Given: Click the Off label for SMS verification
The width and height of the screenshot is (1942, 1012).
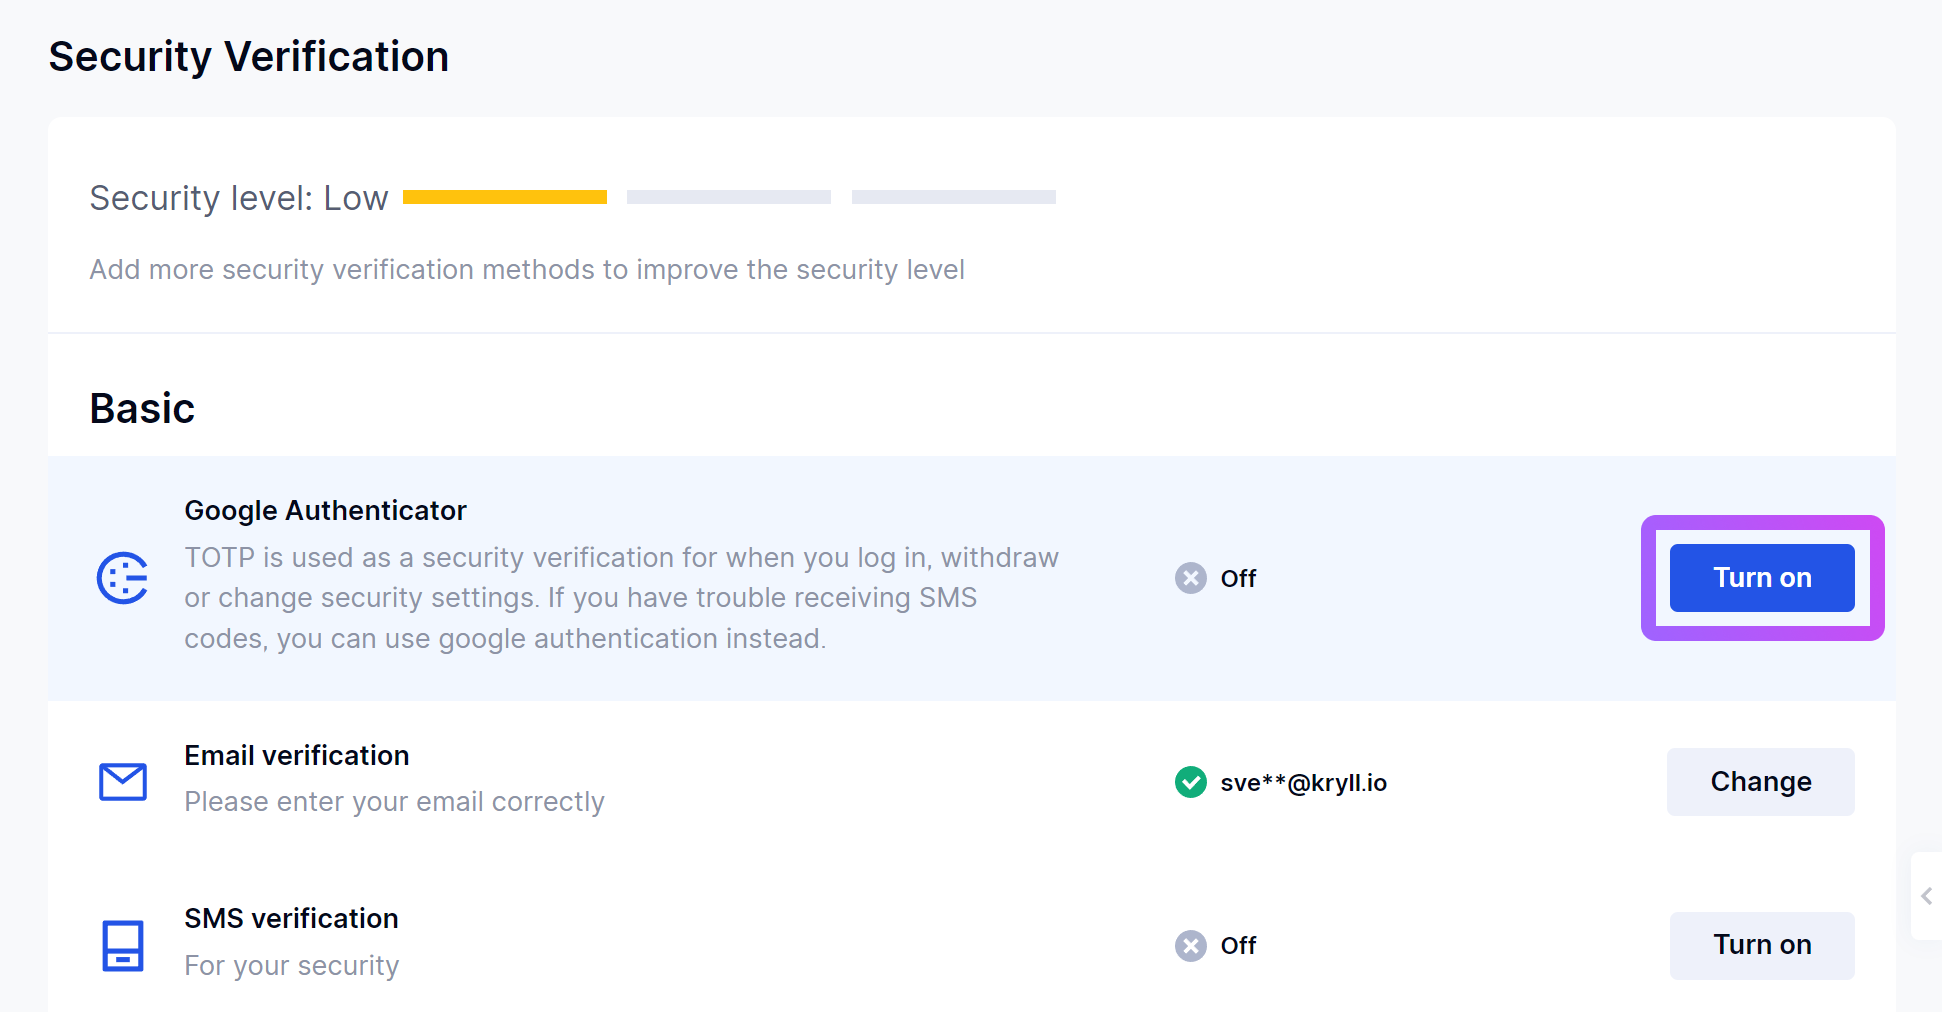Looking at the screenshot, I should point(1238,946).
